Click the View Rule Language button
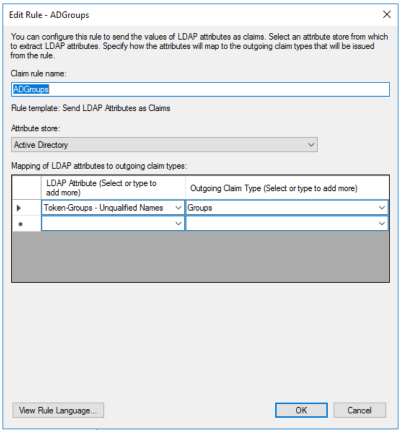Viewport: 403px width, 433px height. click(x=58, y=410)
